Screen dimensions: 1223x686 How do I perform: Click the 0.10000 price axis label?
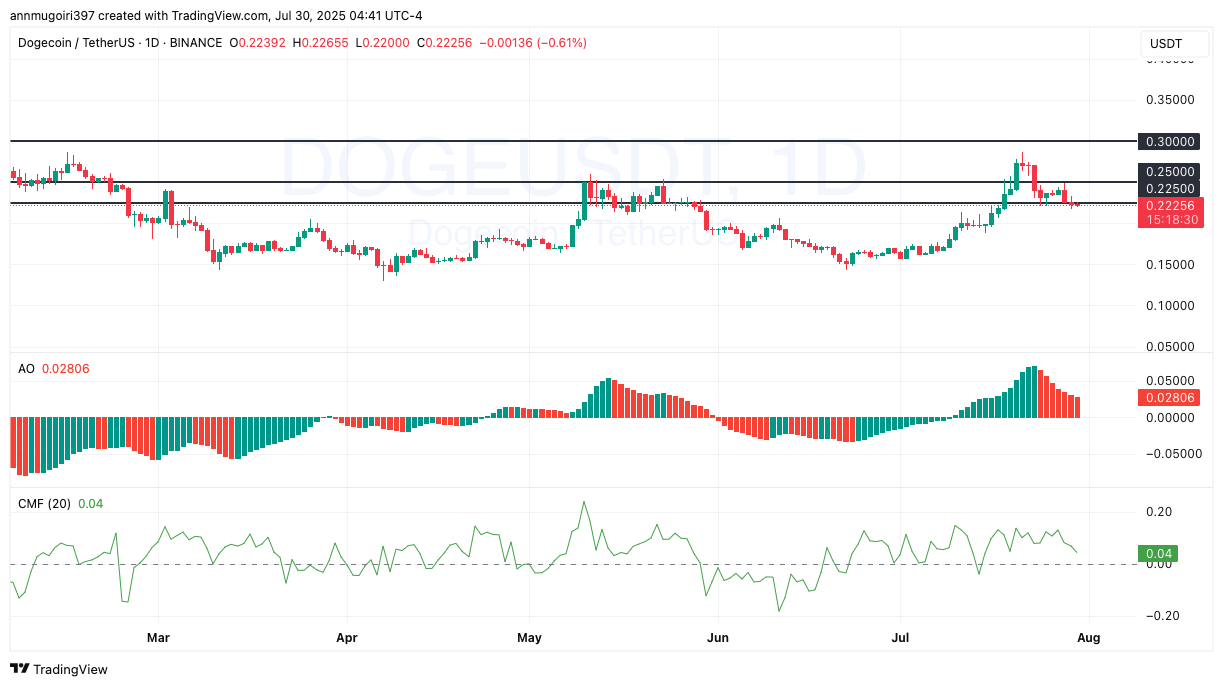(1169, 306)
